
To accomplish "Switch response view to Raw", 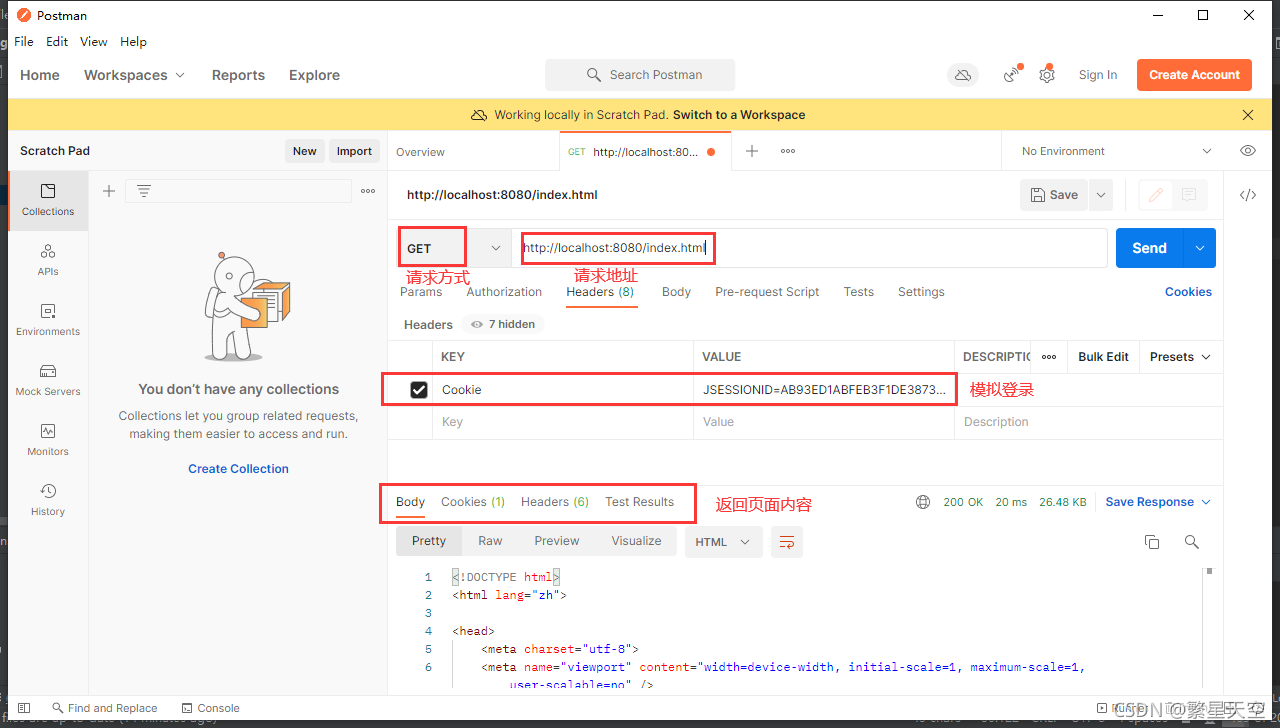I will [x=490, y=541].
